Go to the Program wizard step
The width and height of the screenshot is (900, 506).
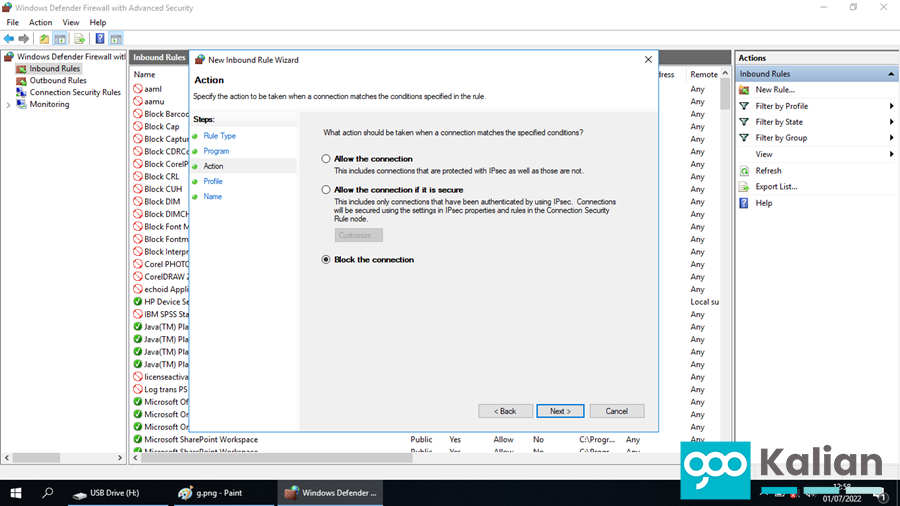pyautogui.click(x=216, y=151)
